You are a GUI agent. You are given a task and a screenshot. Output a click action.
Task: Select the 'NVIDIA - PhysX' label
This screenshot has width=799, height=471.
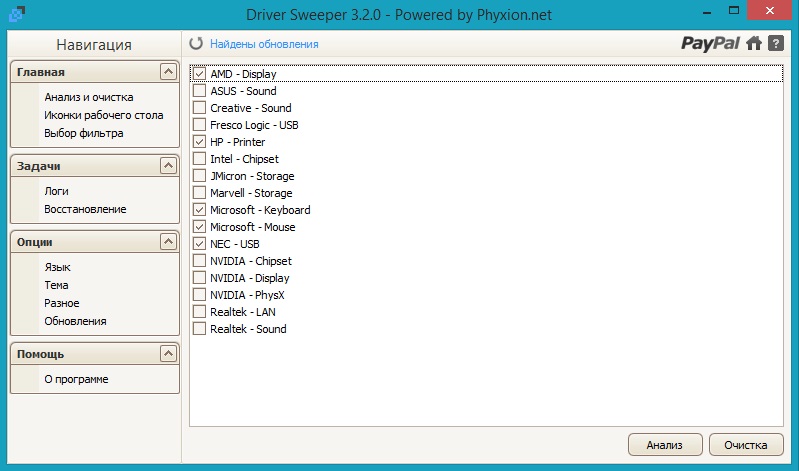click(x=247, y=295)
